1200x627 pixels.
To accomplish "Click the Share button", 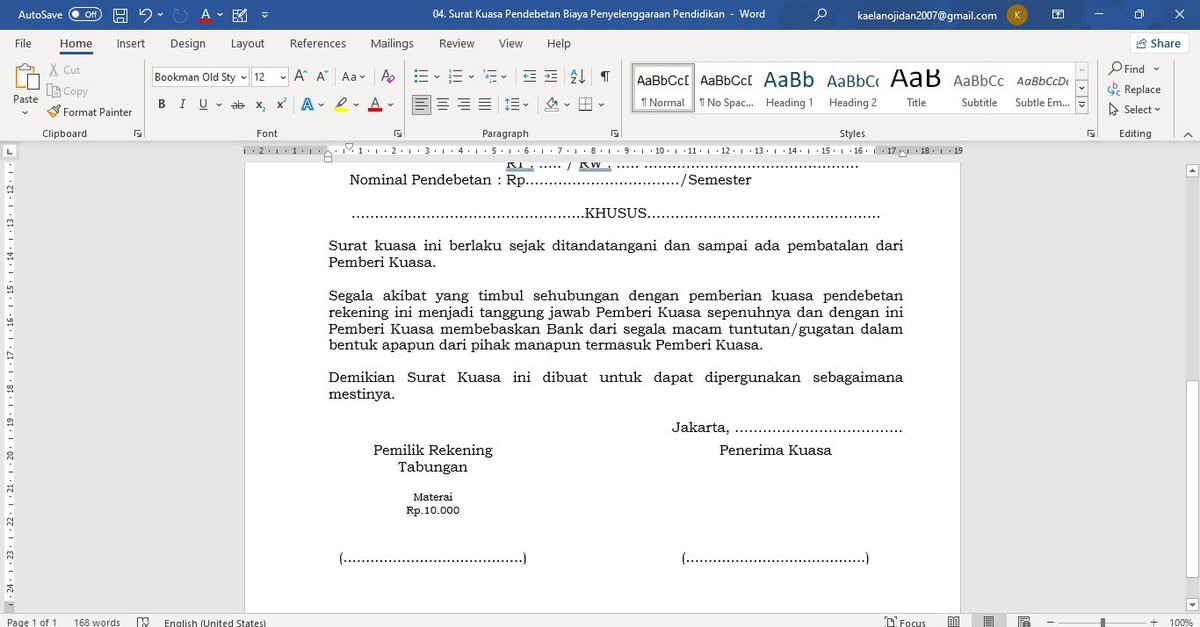I will 1159,43.
